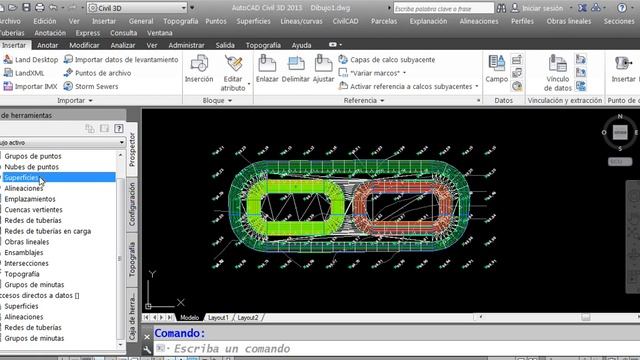The height and width of the screenshot is (360, 640).
Task: Click the LandXML import icon
Action: tap(8, 73)
